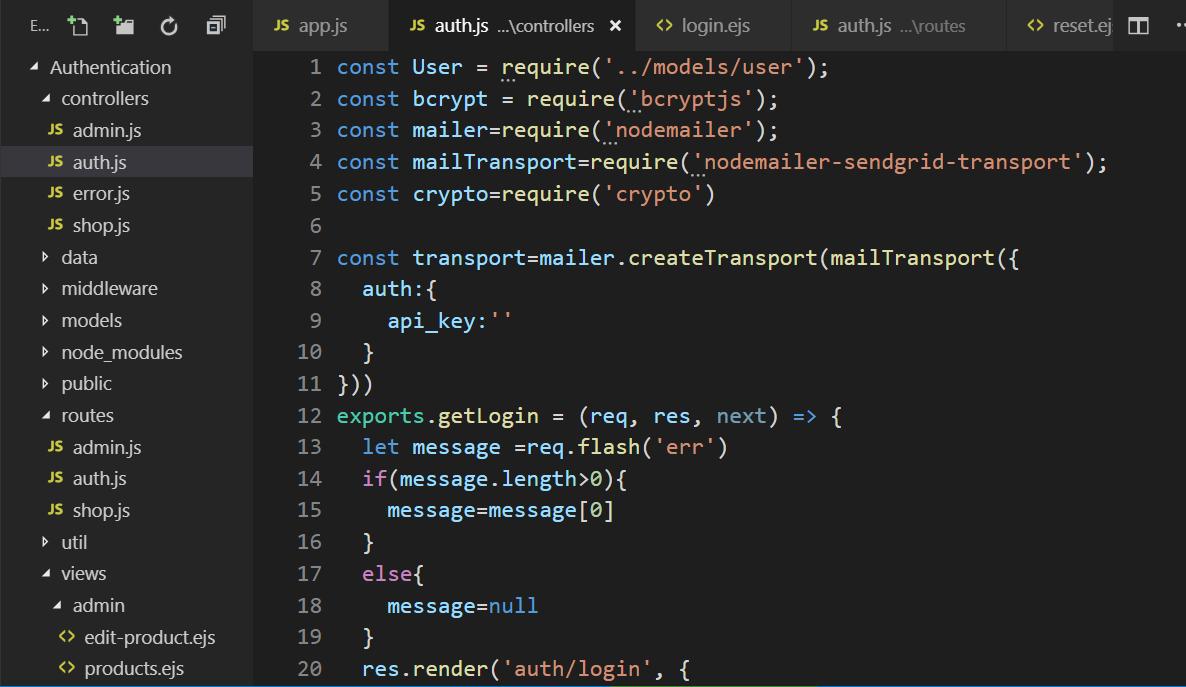
Task: Collapse the views folder
Action: coord(46,574)
